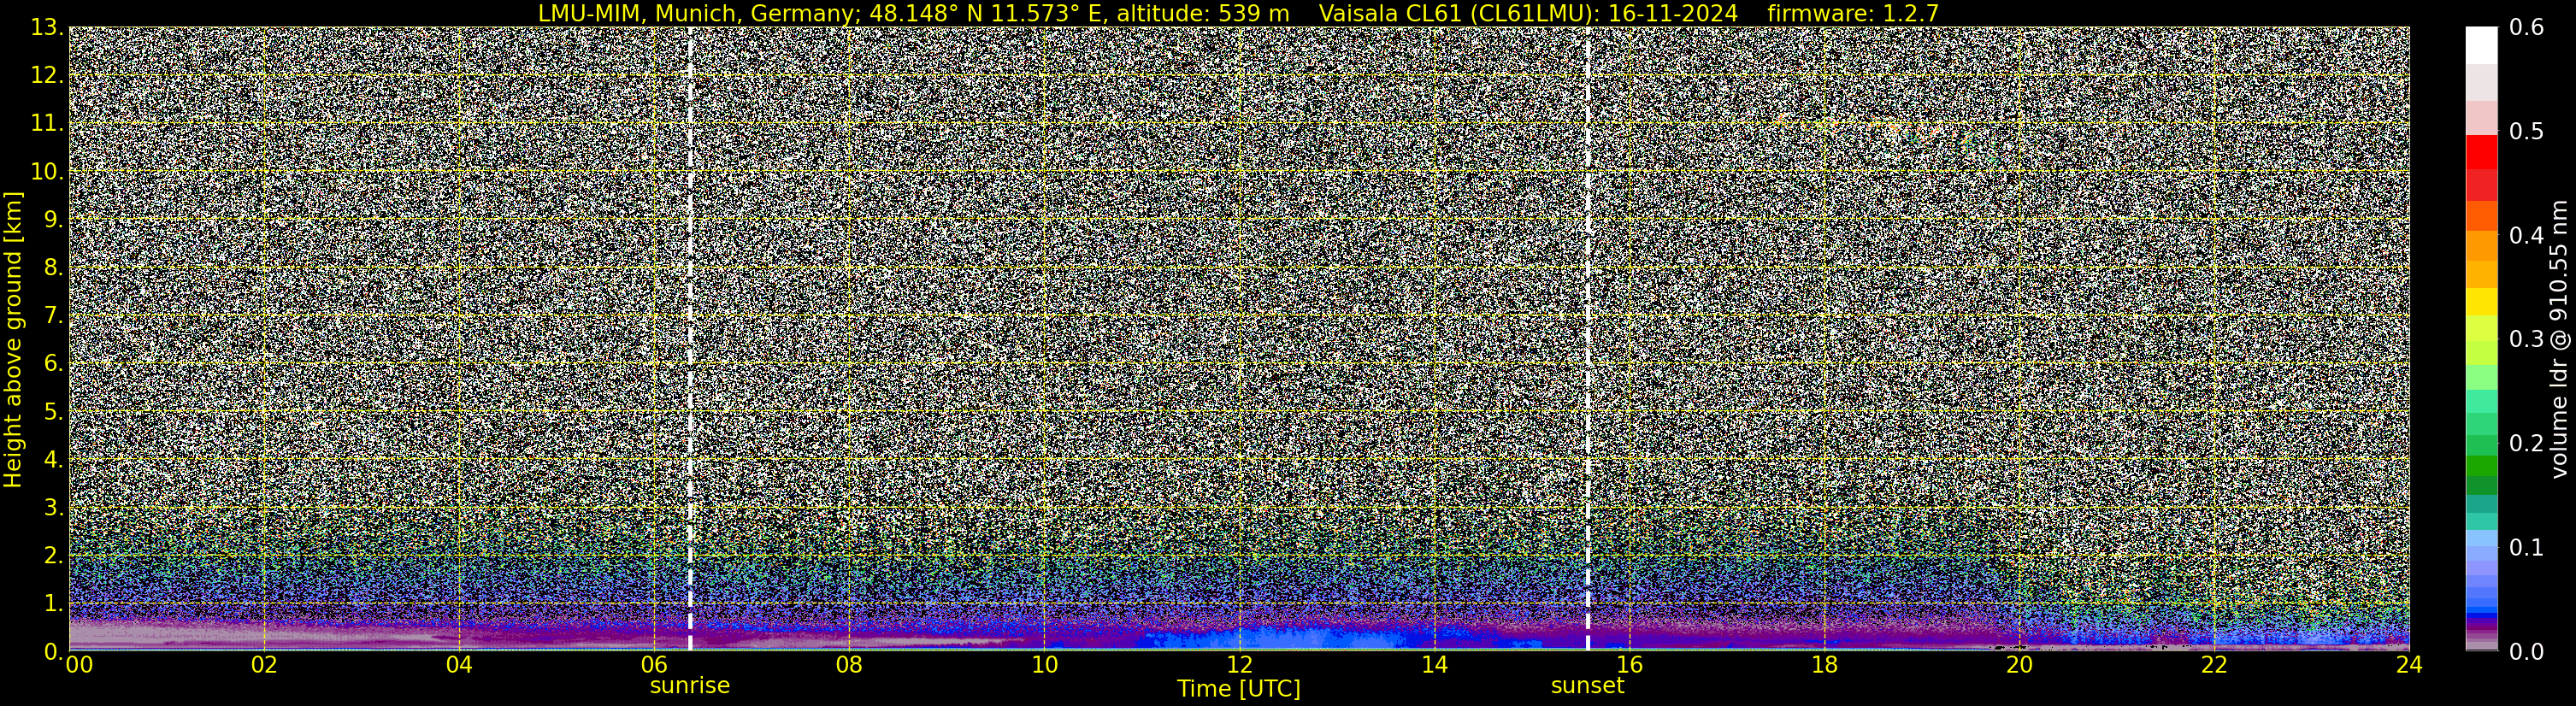
Task: Click the '18' time axis tick label
Action: [1824, 665]
